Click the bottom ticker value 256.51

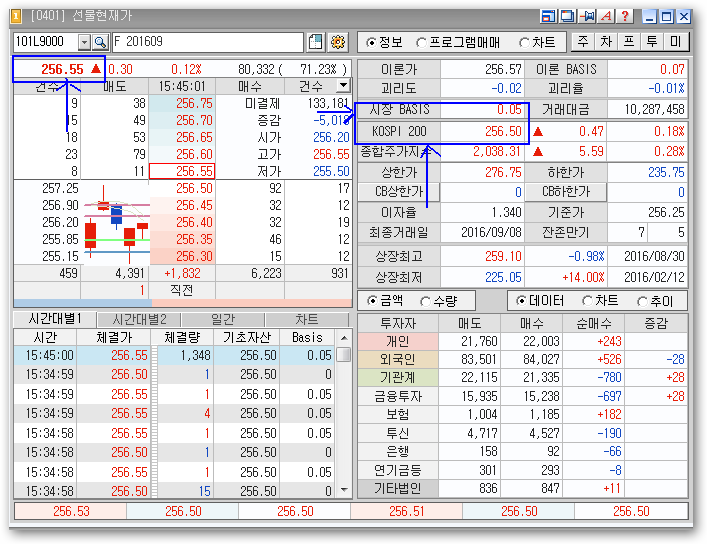(x=406, y=511)
